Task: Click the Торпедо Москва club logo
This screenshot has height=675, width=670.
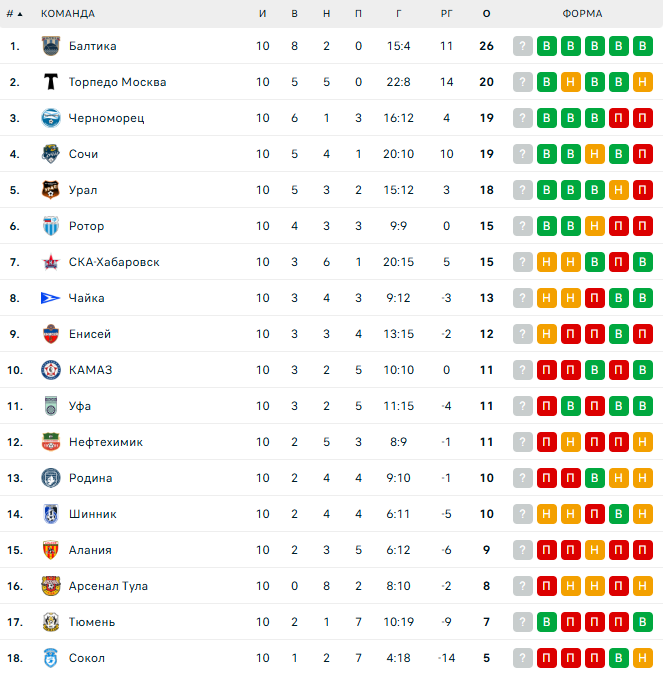Action: pyautogui.click(x=51, y=82)
